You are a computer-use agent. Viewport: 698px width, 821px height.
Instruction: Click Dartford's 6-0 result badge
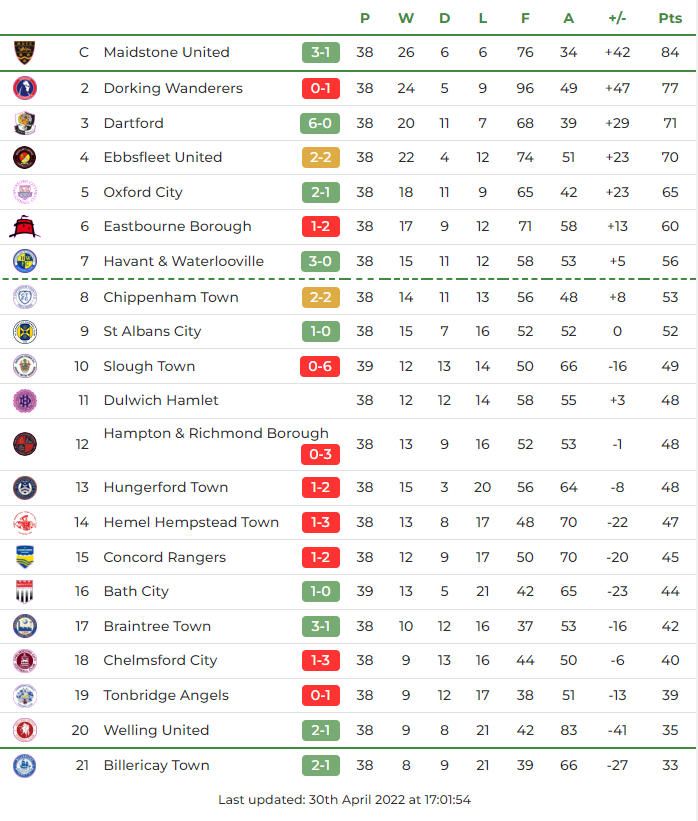320,123
